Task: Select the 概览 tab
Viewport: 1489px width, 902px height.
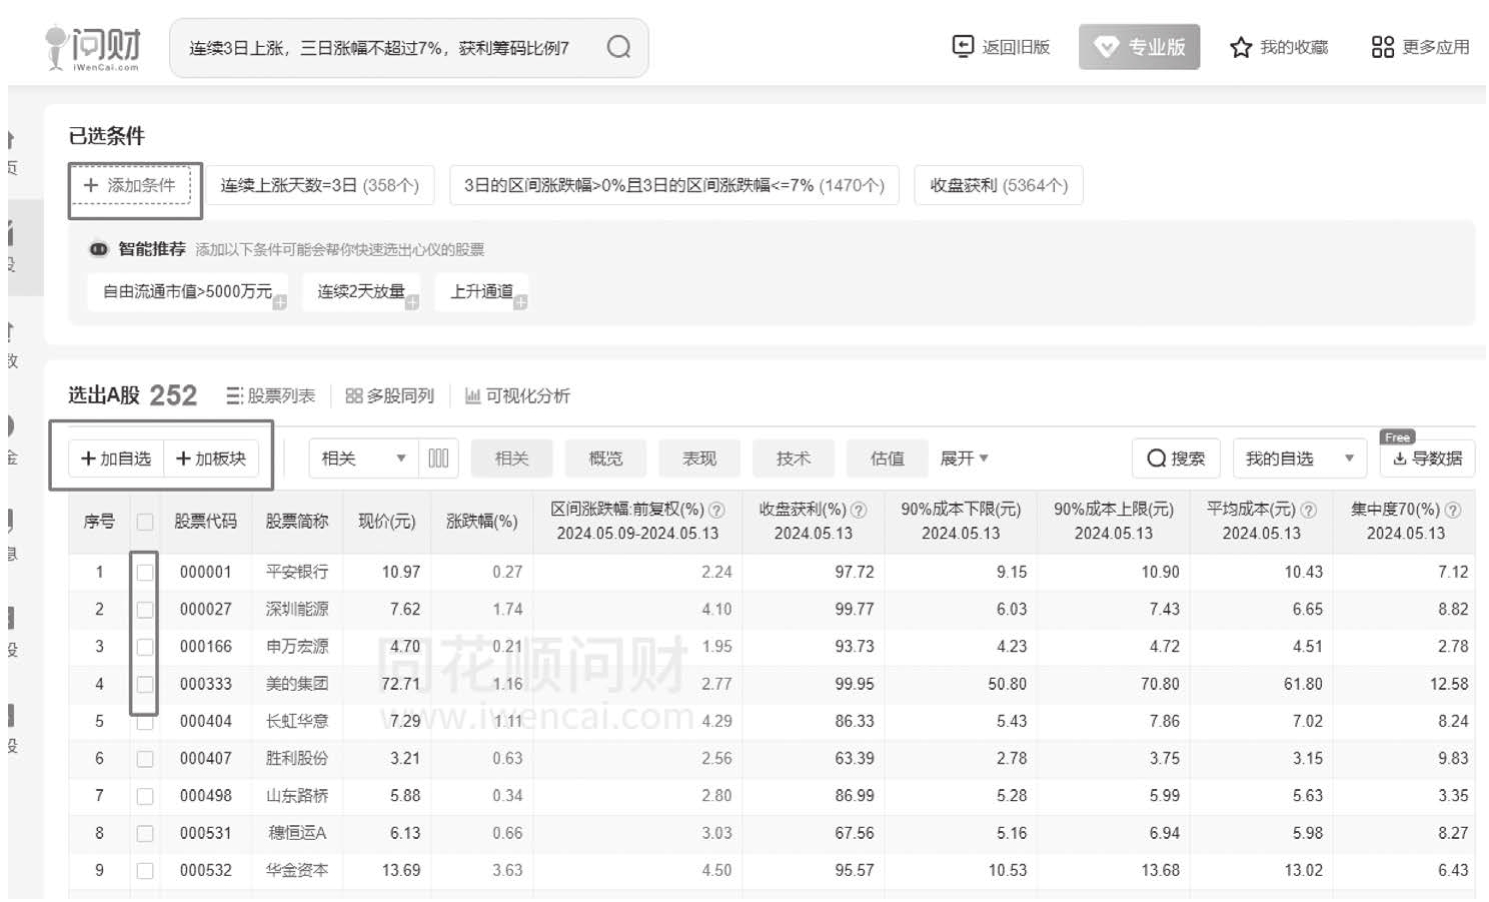Action: point(606,458)
